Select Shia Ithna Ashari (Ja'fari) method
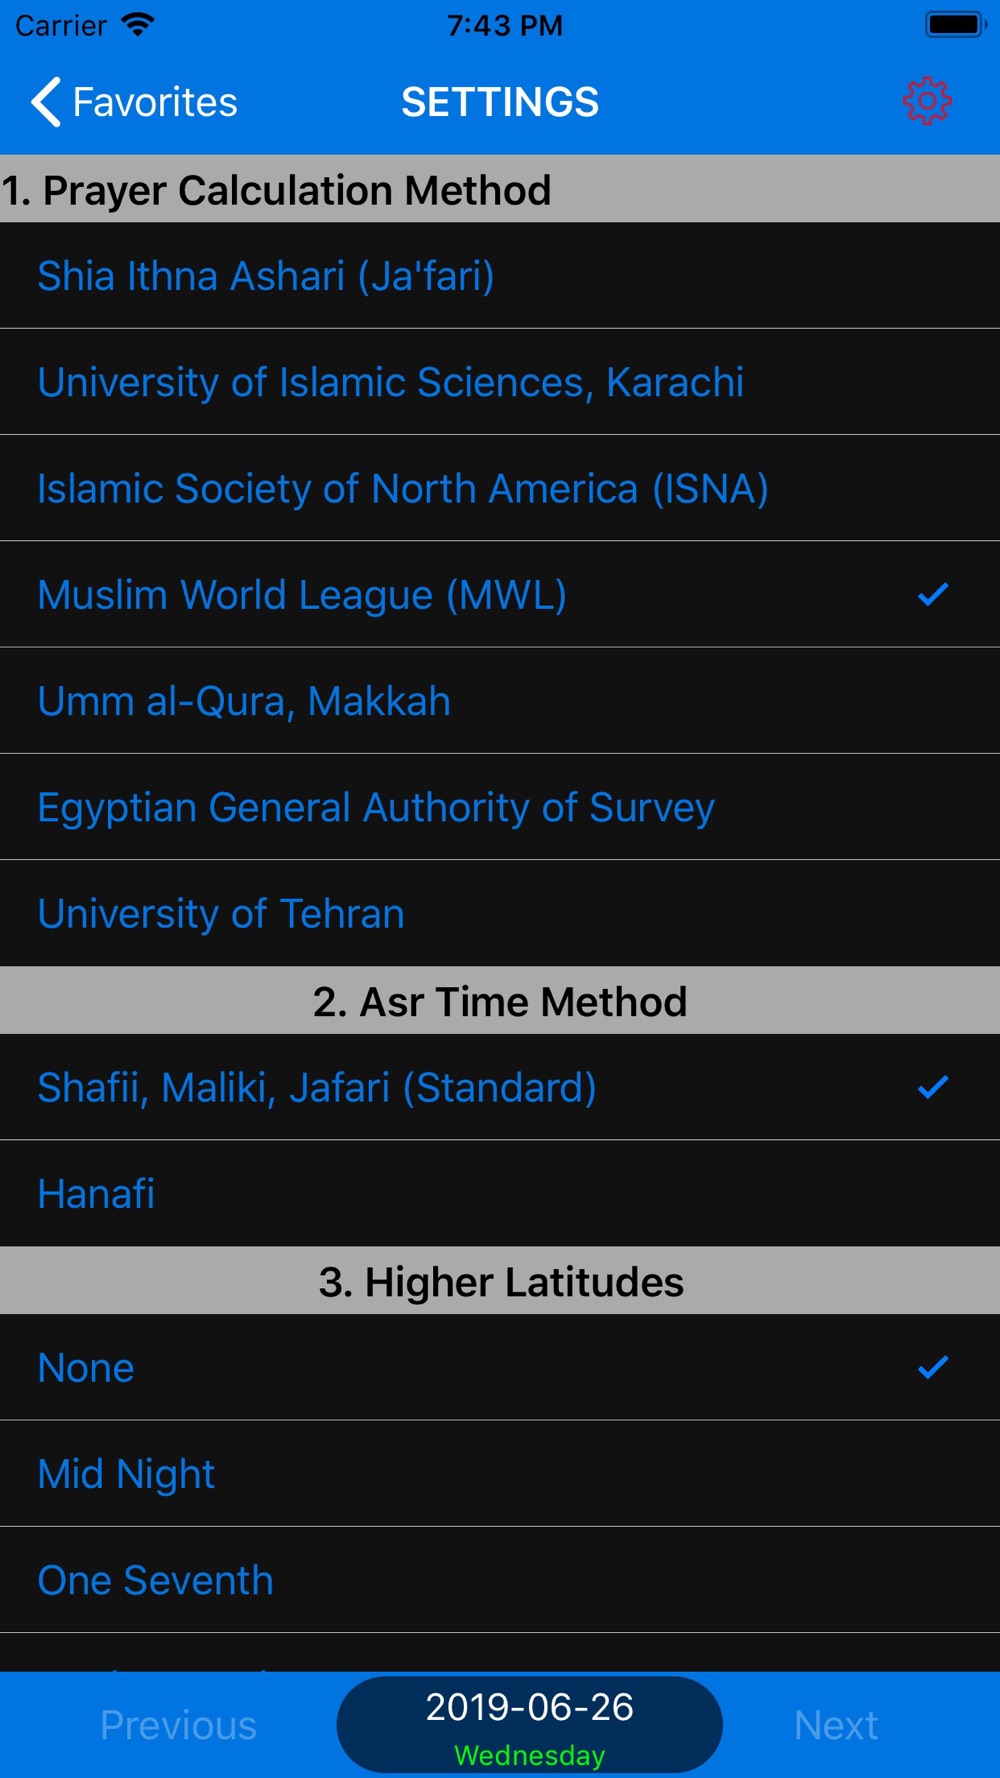Screen dimensions: 1000x1778 pos(500,276)
